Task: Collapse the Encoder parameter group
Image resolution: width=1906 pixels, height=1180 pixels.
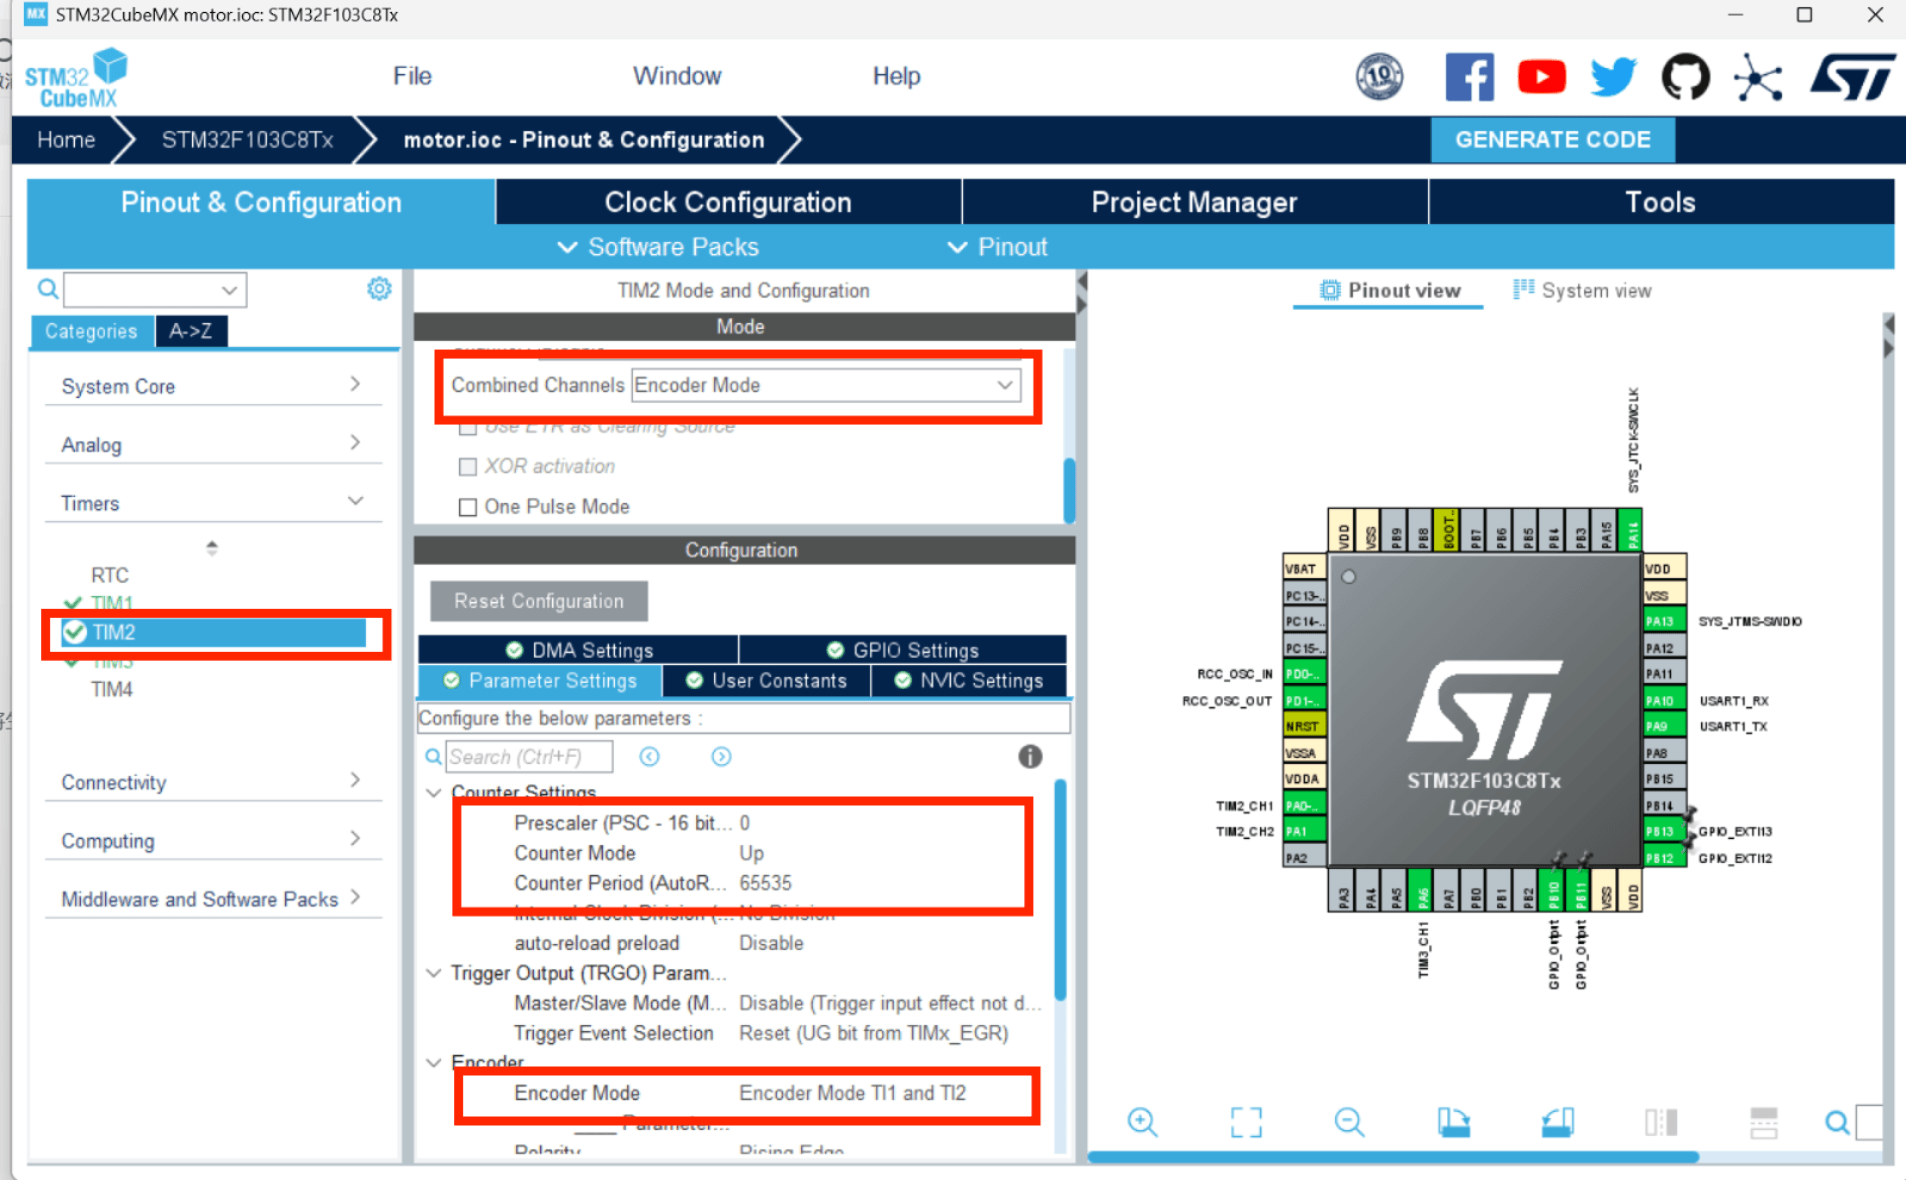Action: click(434, 1062)
